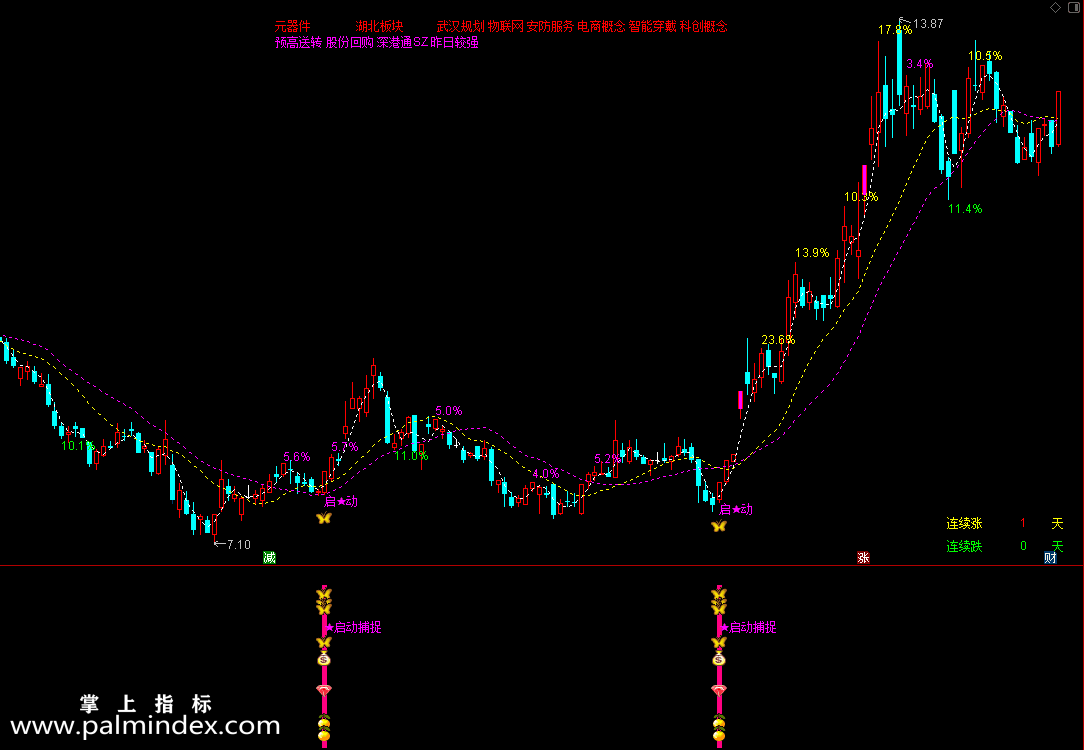Click the 启★动 label near 5.7%
Image resolution: width=1084 pixels, height=750 pixels.
[342, 501]
